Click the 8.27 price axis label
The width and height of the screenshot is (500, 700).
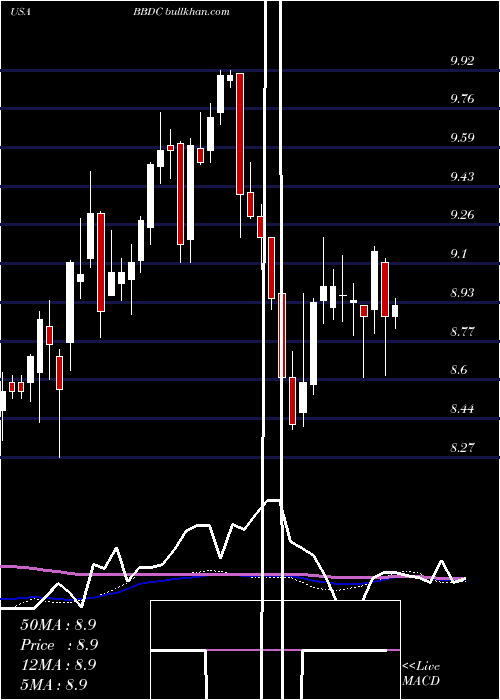pos(462,448)
